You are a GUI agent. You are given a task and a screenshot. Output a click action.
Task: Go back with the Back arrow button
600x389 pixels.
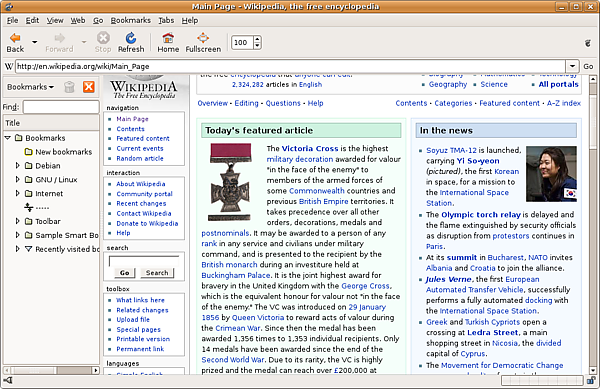click(x=15, y=42)
